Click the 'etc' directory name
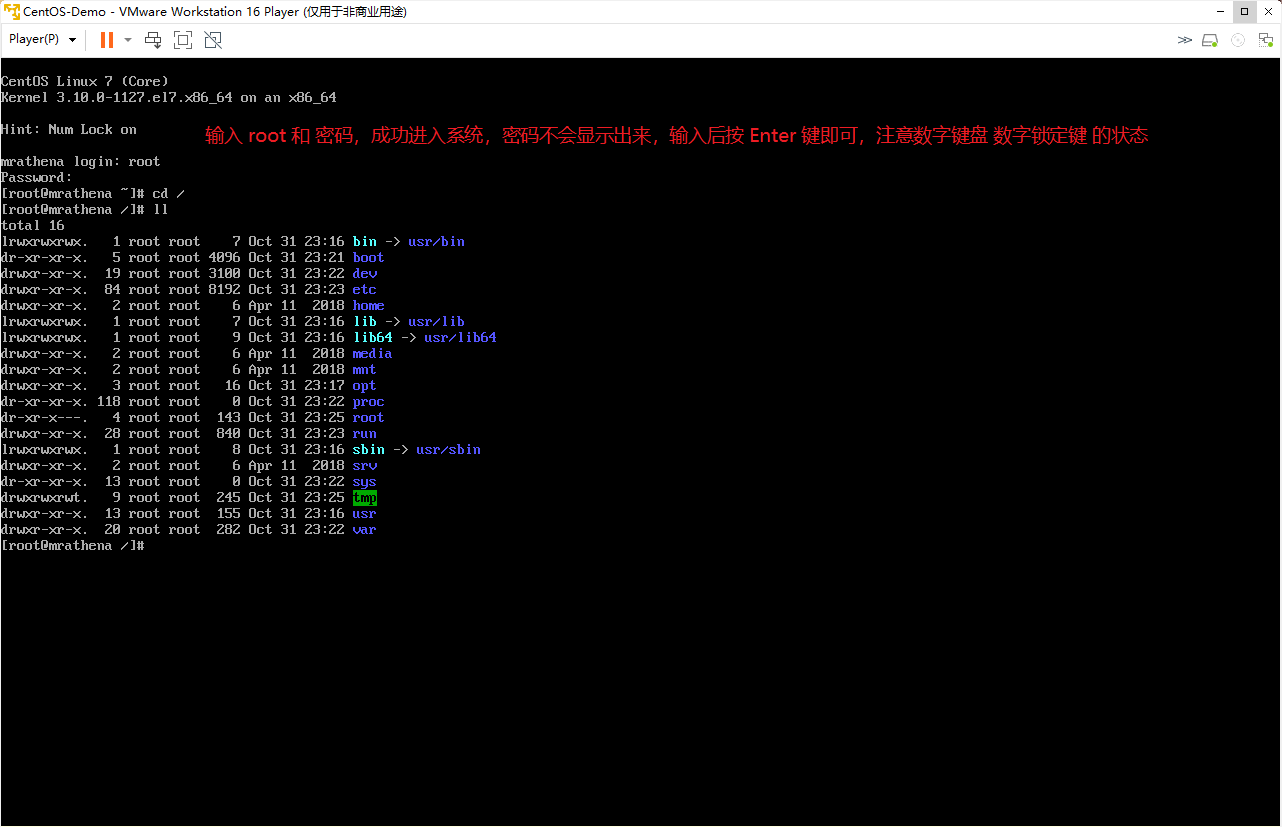Image resolution: width=1282 pixels, height=827 pixels. coord(365,289)
